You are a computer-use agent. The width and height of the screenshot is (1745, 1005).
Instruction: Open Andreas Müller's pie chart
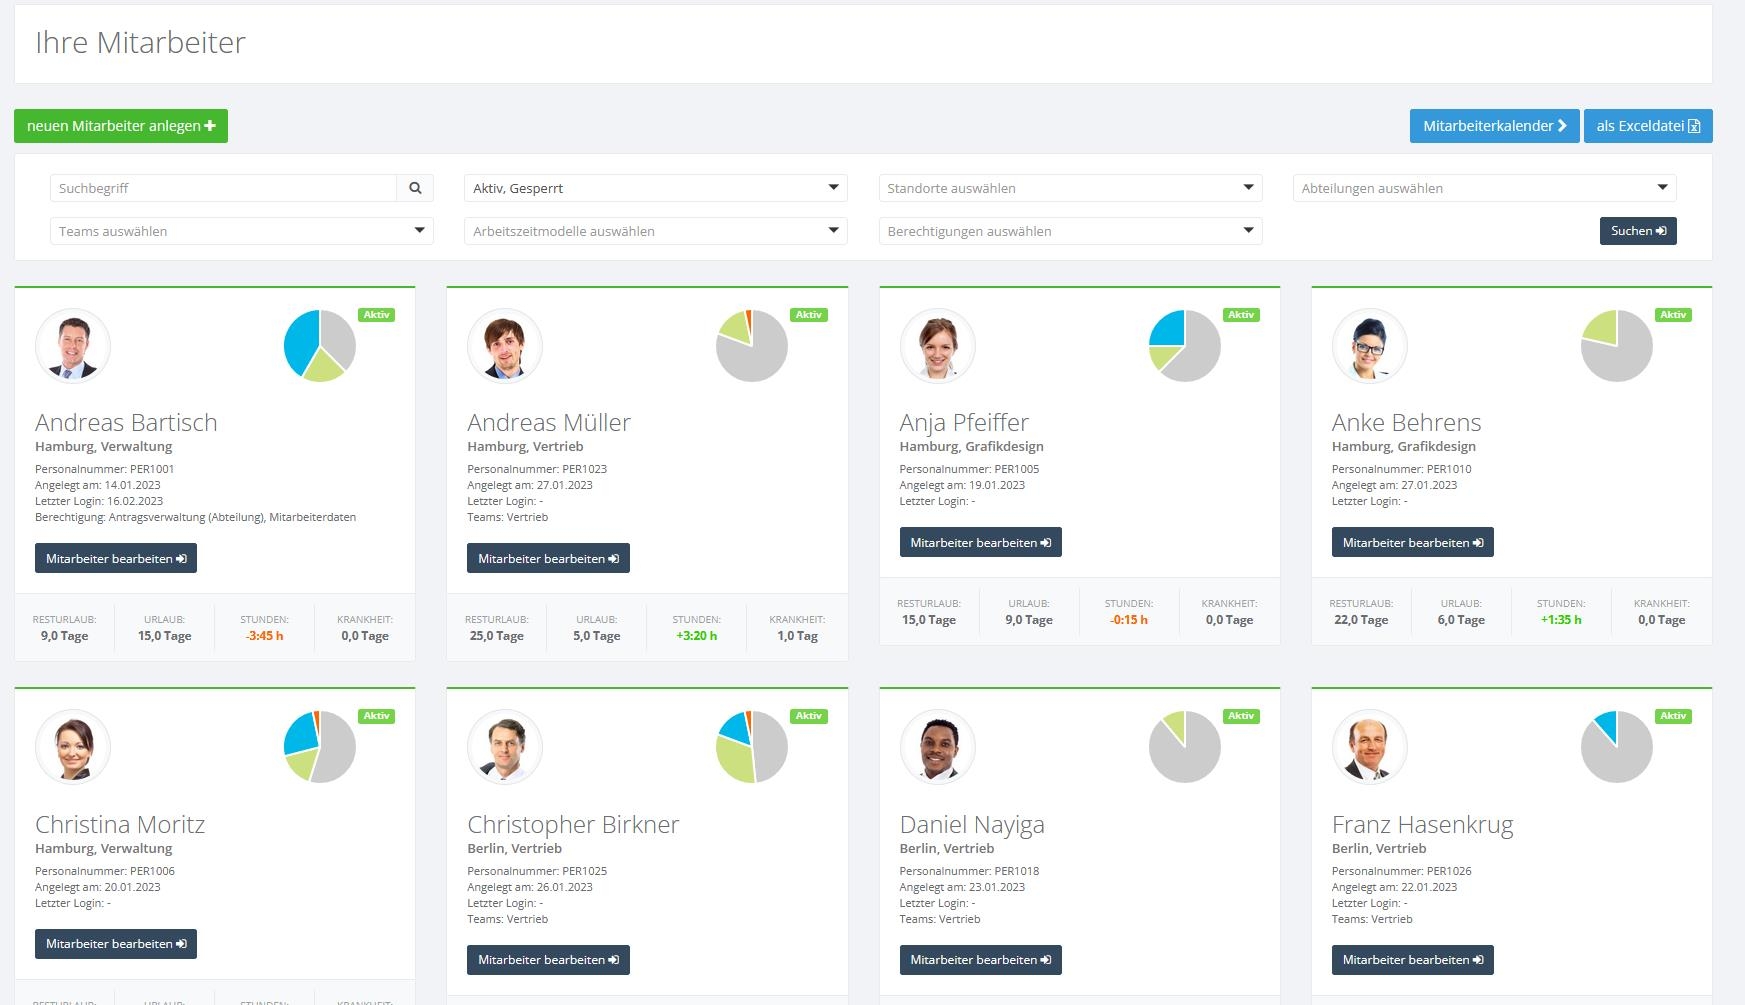click(752, 346)
